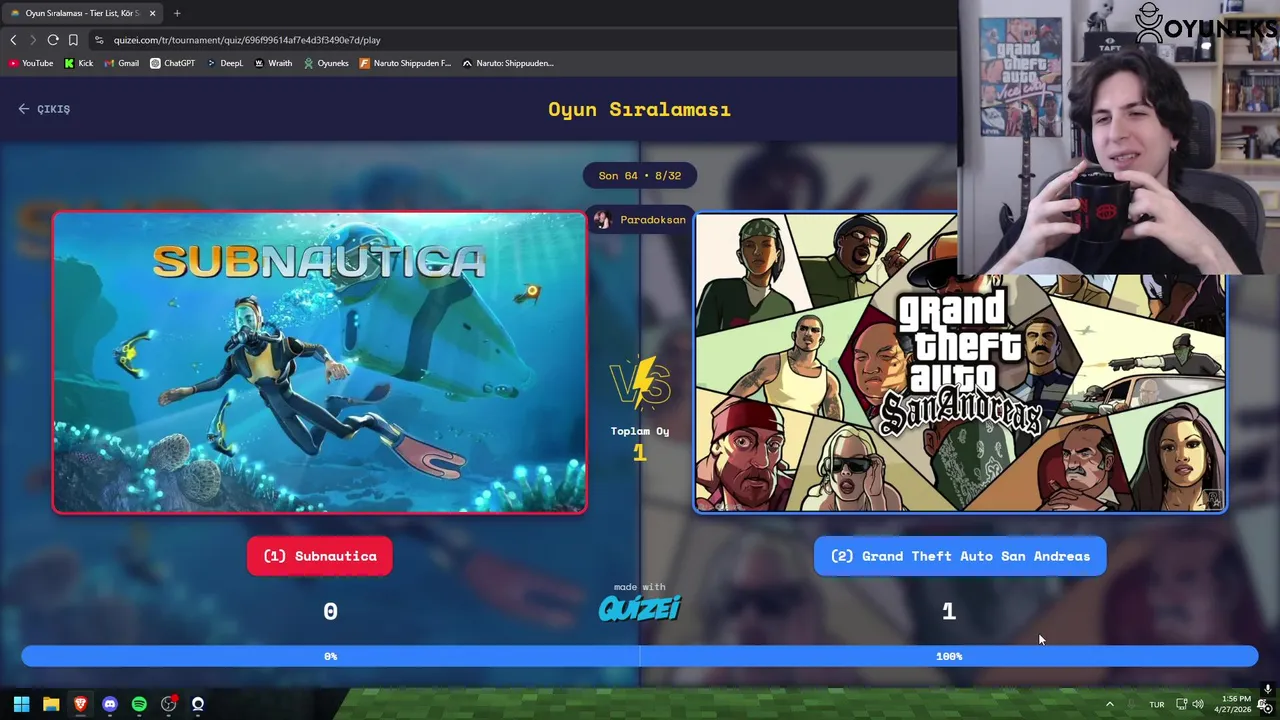Open the volume speaker icon
This screenshot has width=1280, height=720.
pyautogui.click(x=1198, y=704)
